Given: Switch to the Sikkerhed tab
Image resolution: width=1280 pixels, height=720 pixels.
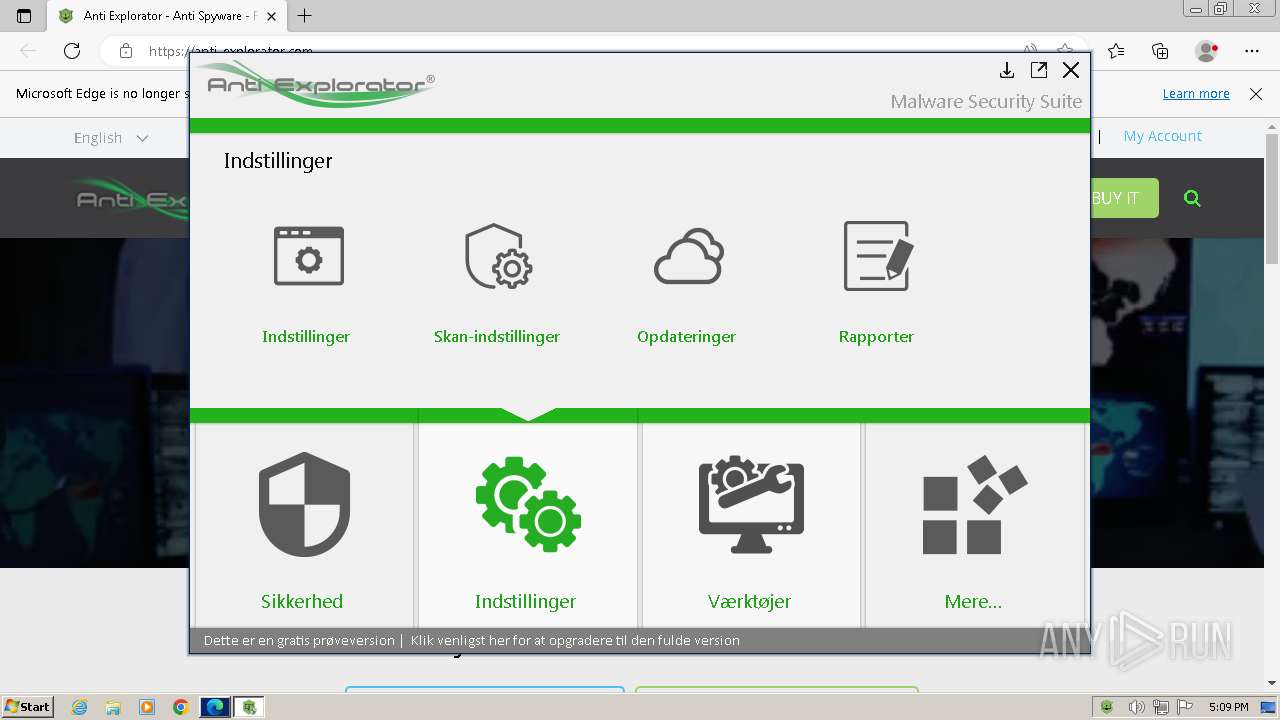Looking at the screenshot, I should (304, 526).
